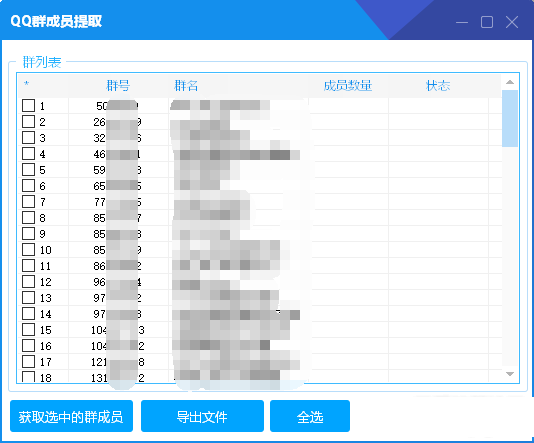Select the group name cell in row 11
This screenshot has height=443, width=534.
click(238, 266)
